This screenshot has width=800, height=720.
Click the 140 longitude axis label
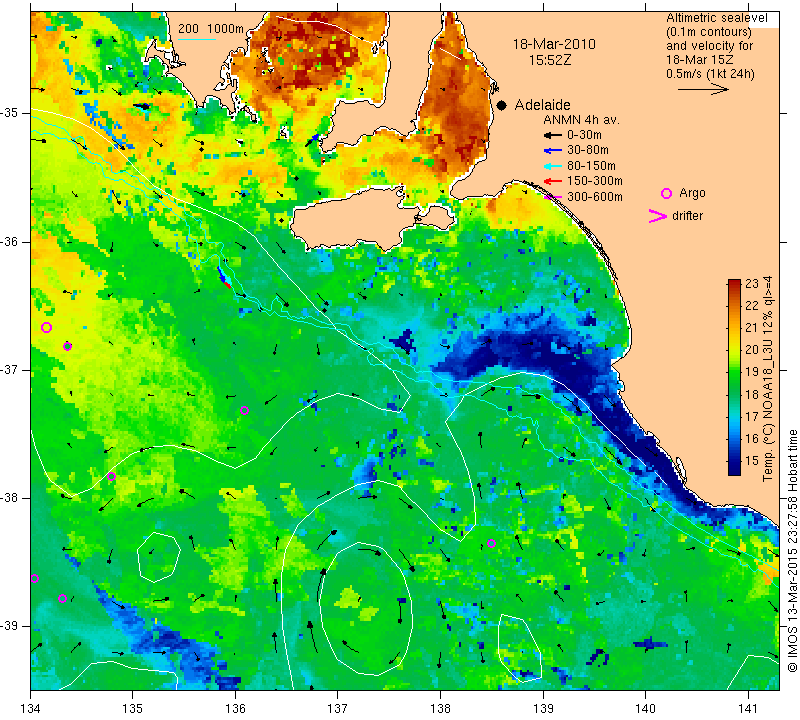coord(646,709)
